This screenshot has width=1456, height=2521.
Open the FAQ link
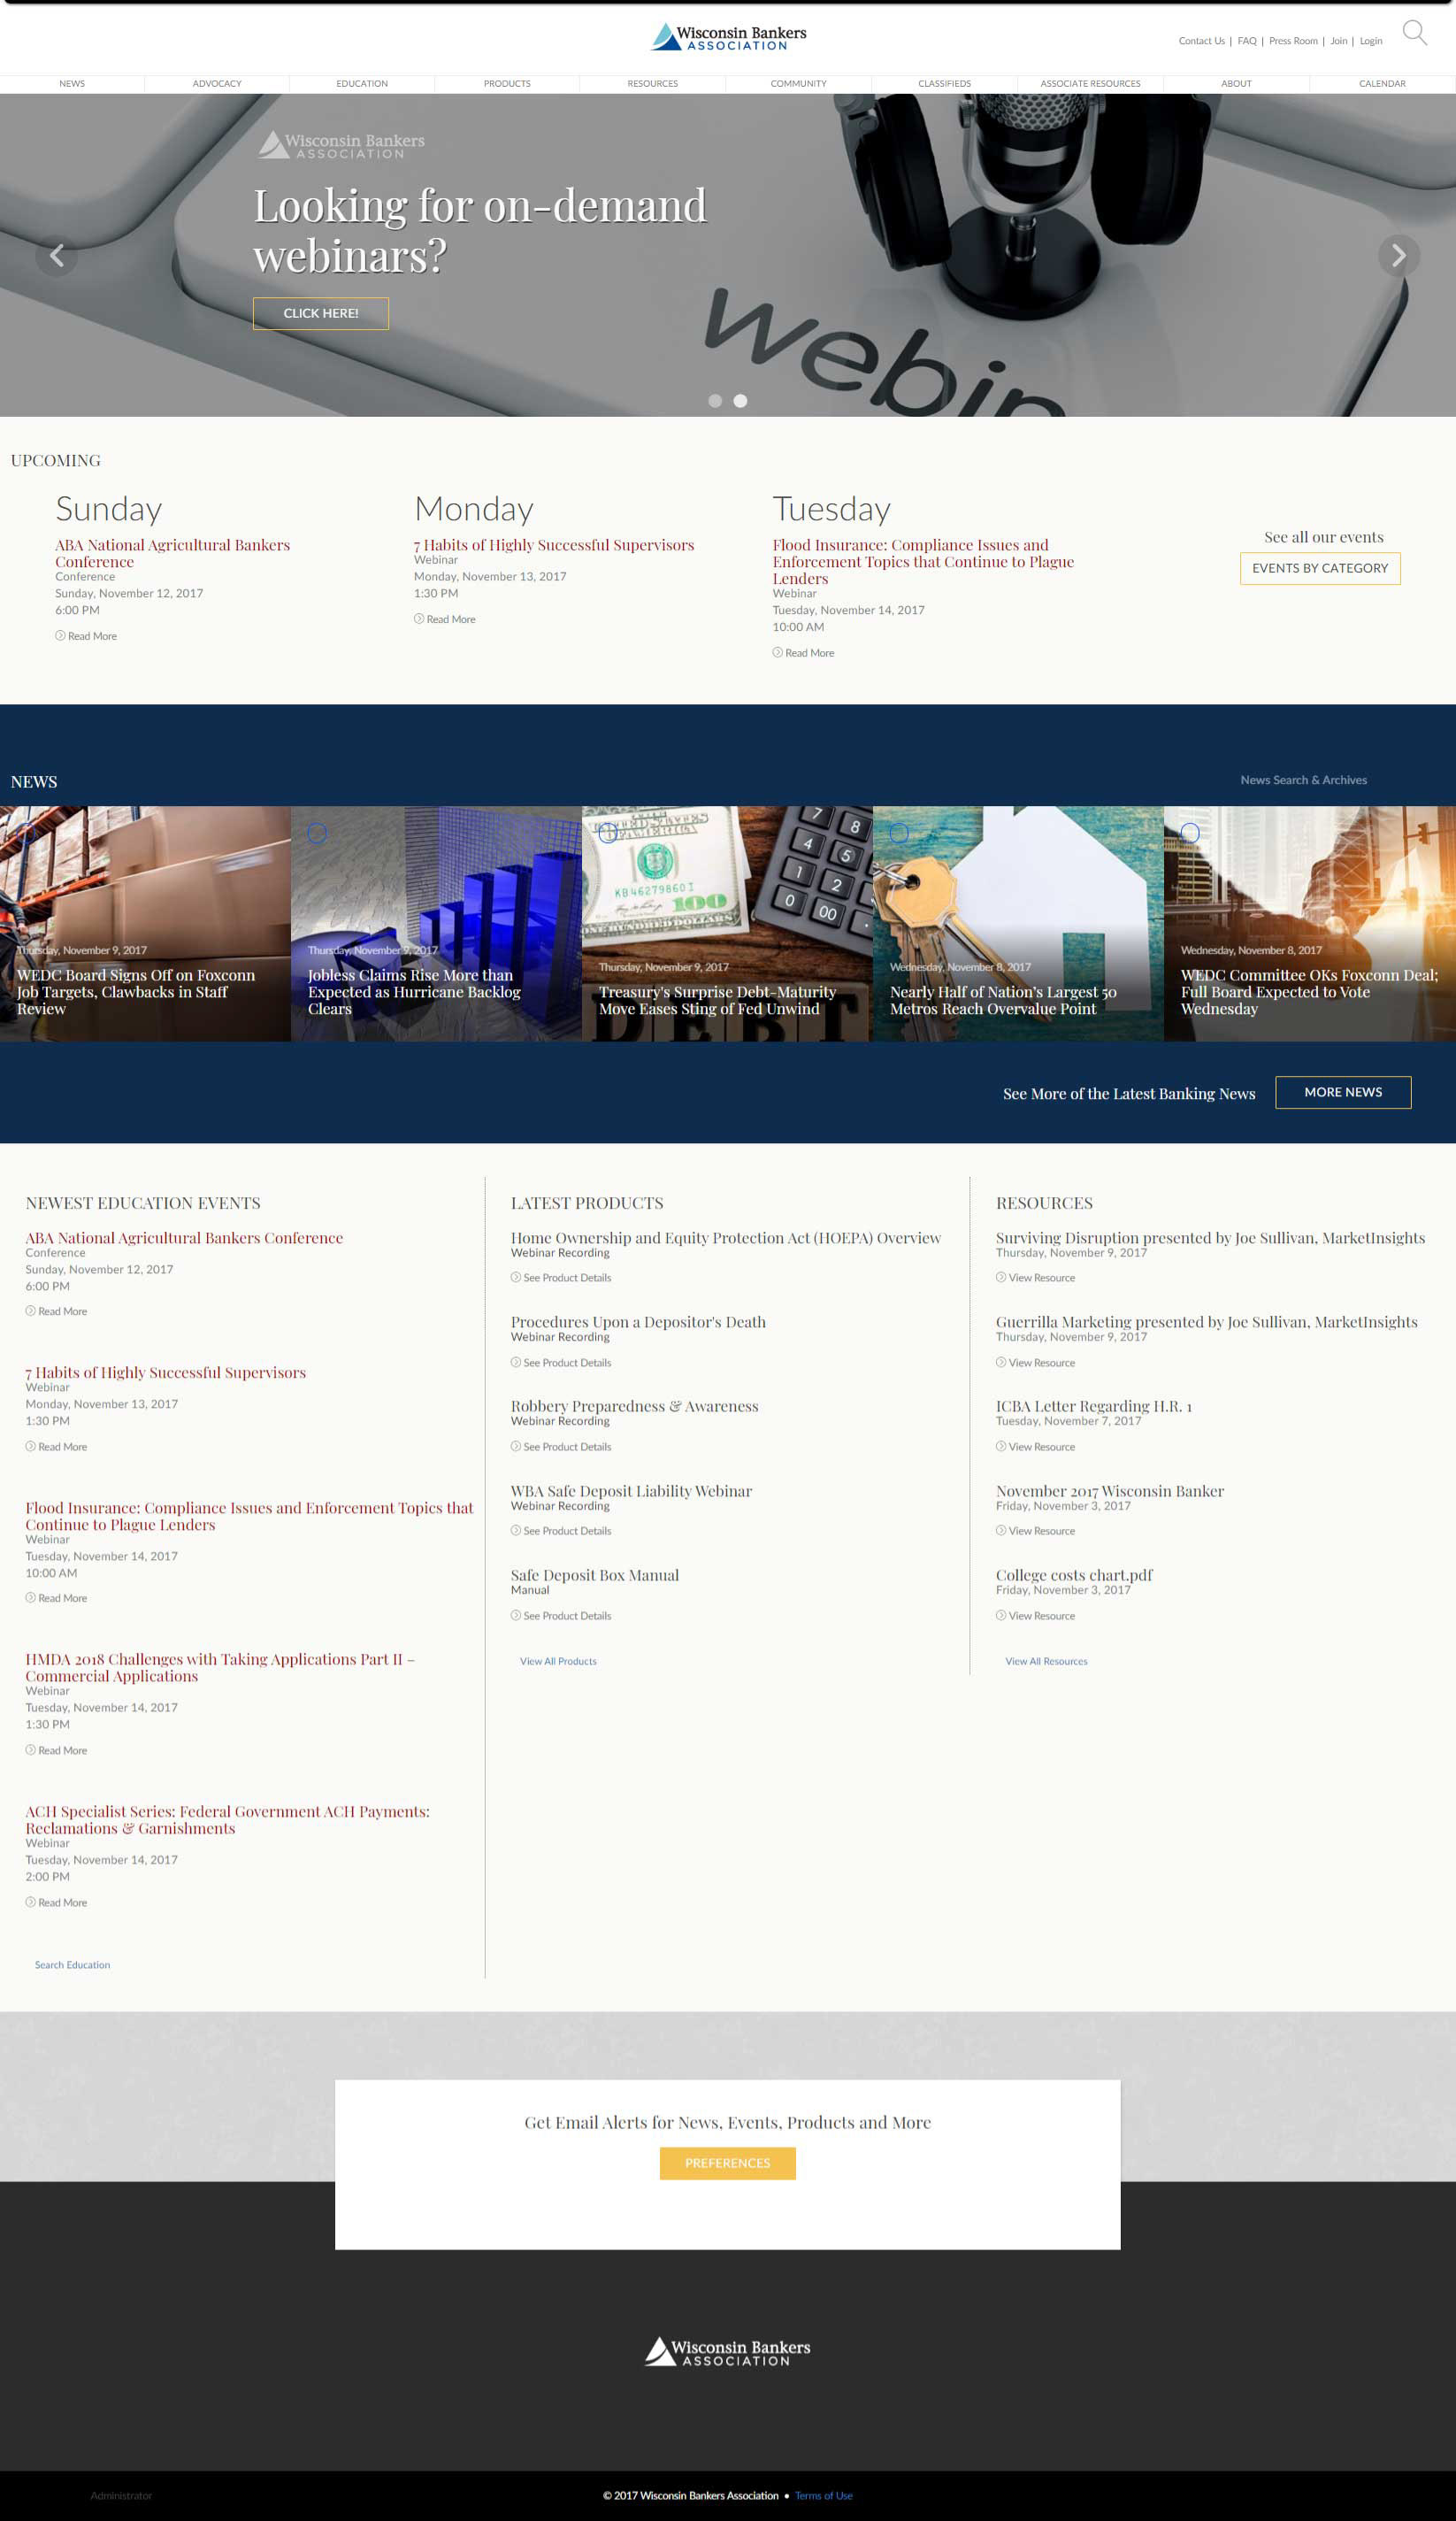pos(1247,41)
